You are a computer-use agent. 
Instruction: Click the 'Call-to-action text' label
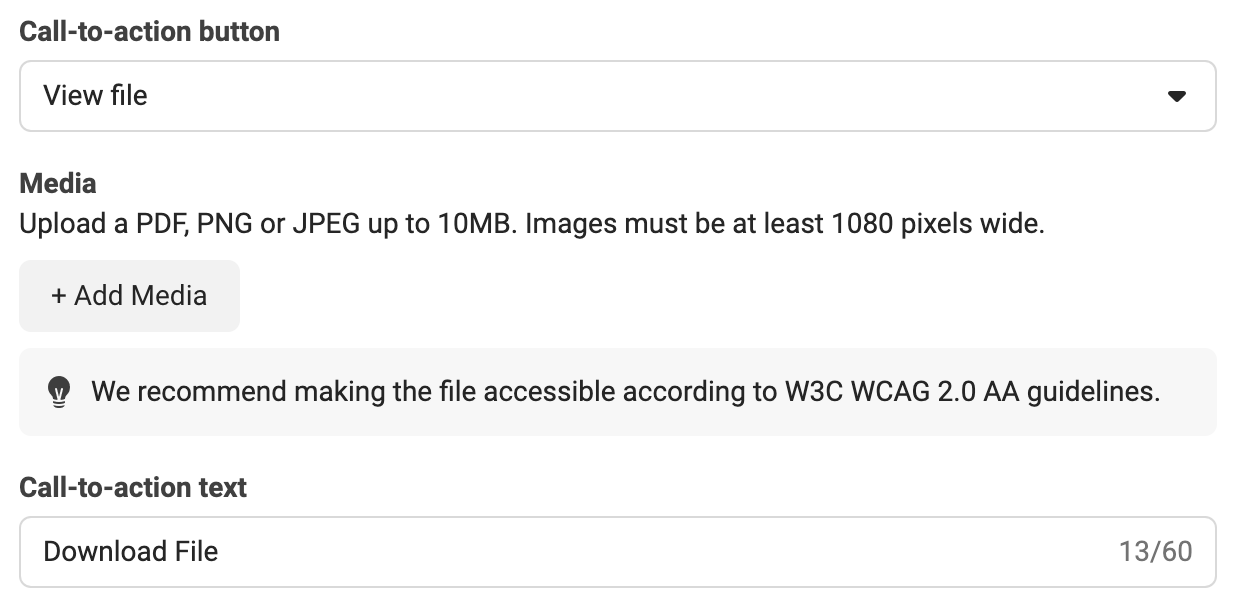[133, 488]
